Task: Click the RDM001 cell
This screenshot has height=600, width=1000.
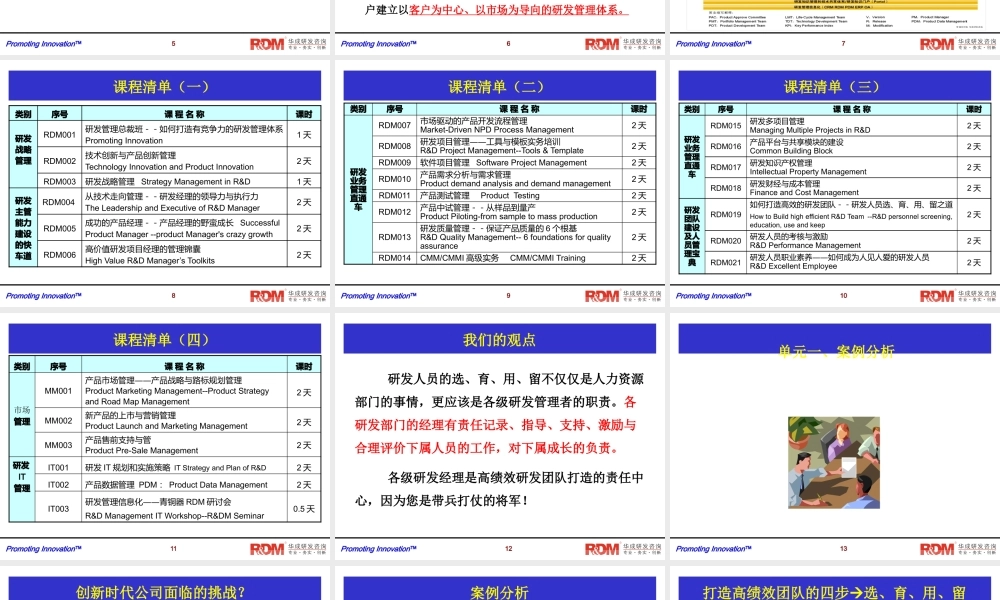Action: click(59, 135)
